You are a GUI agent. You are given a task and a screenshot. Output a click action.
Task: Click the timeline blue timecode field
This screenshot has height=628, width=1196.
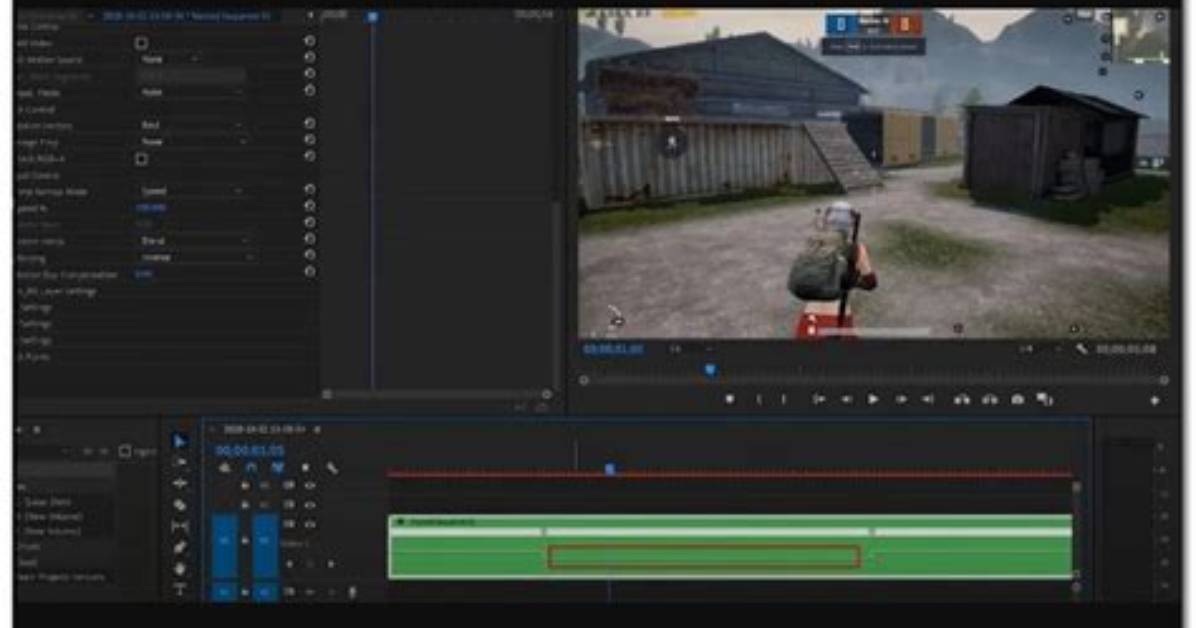point(249,451)
